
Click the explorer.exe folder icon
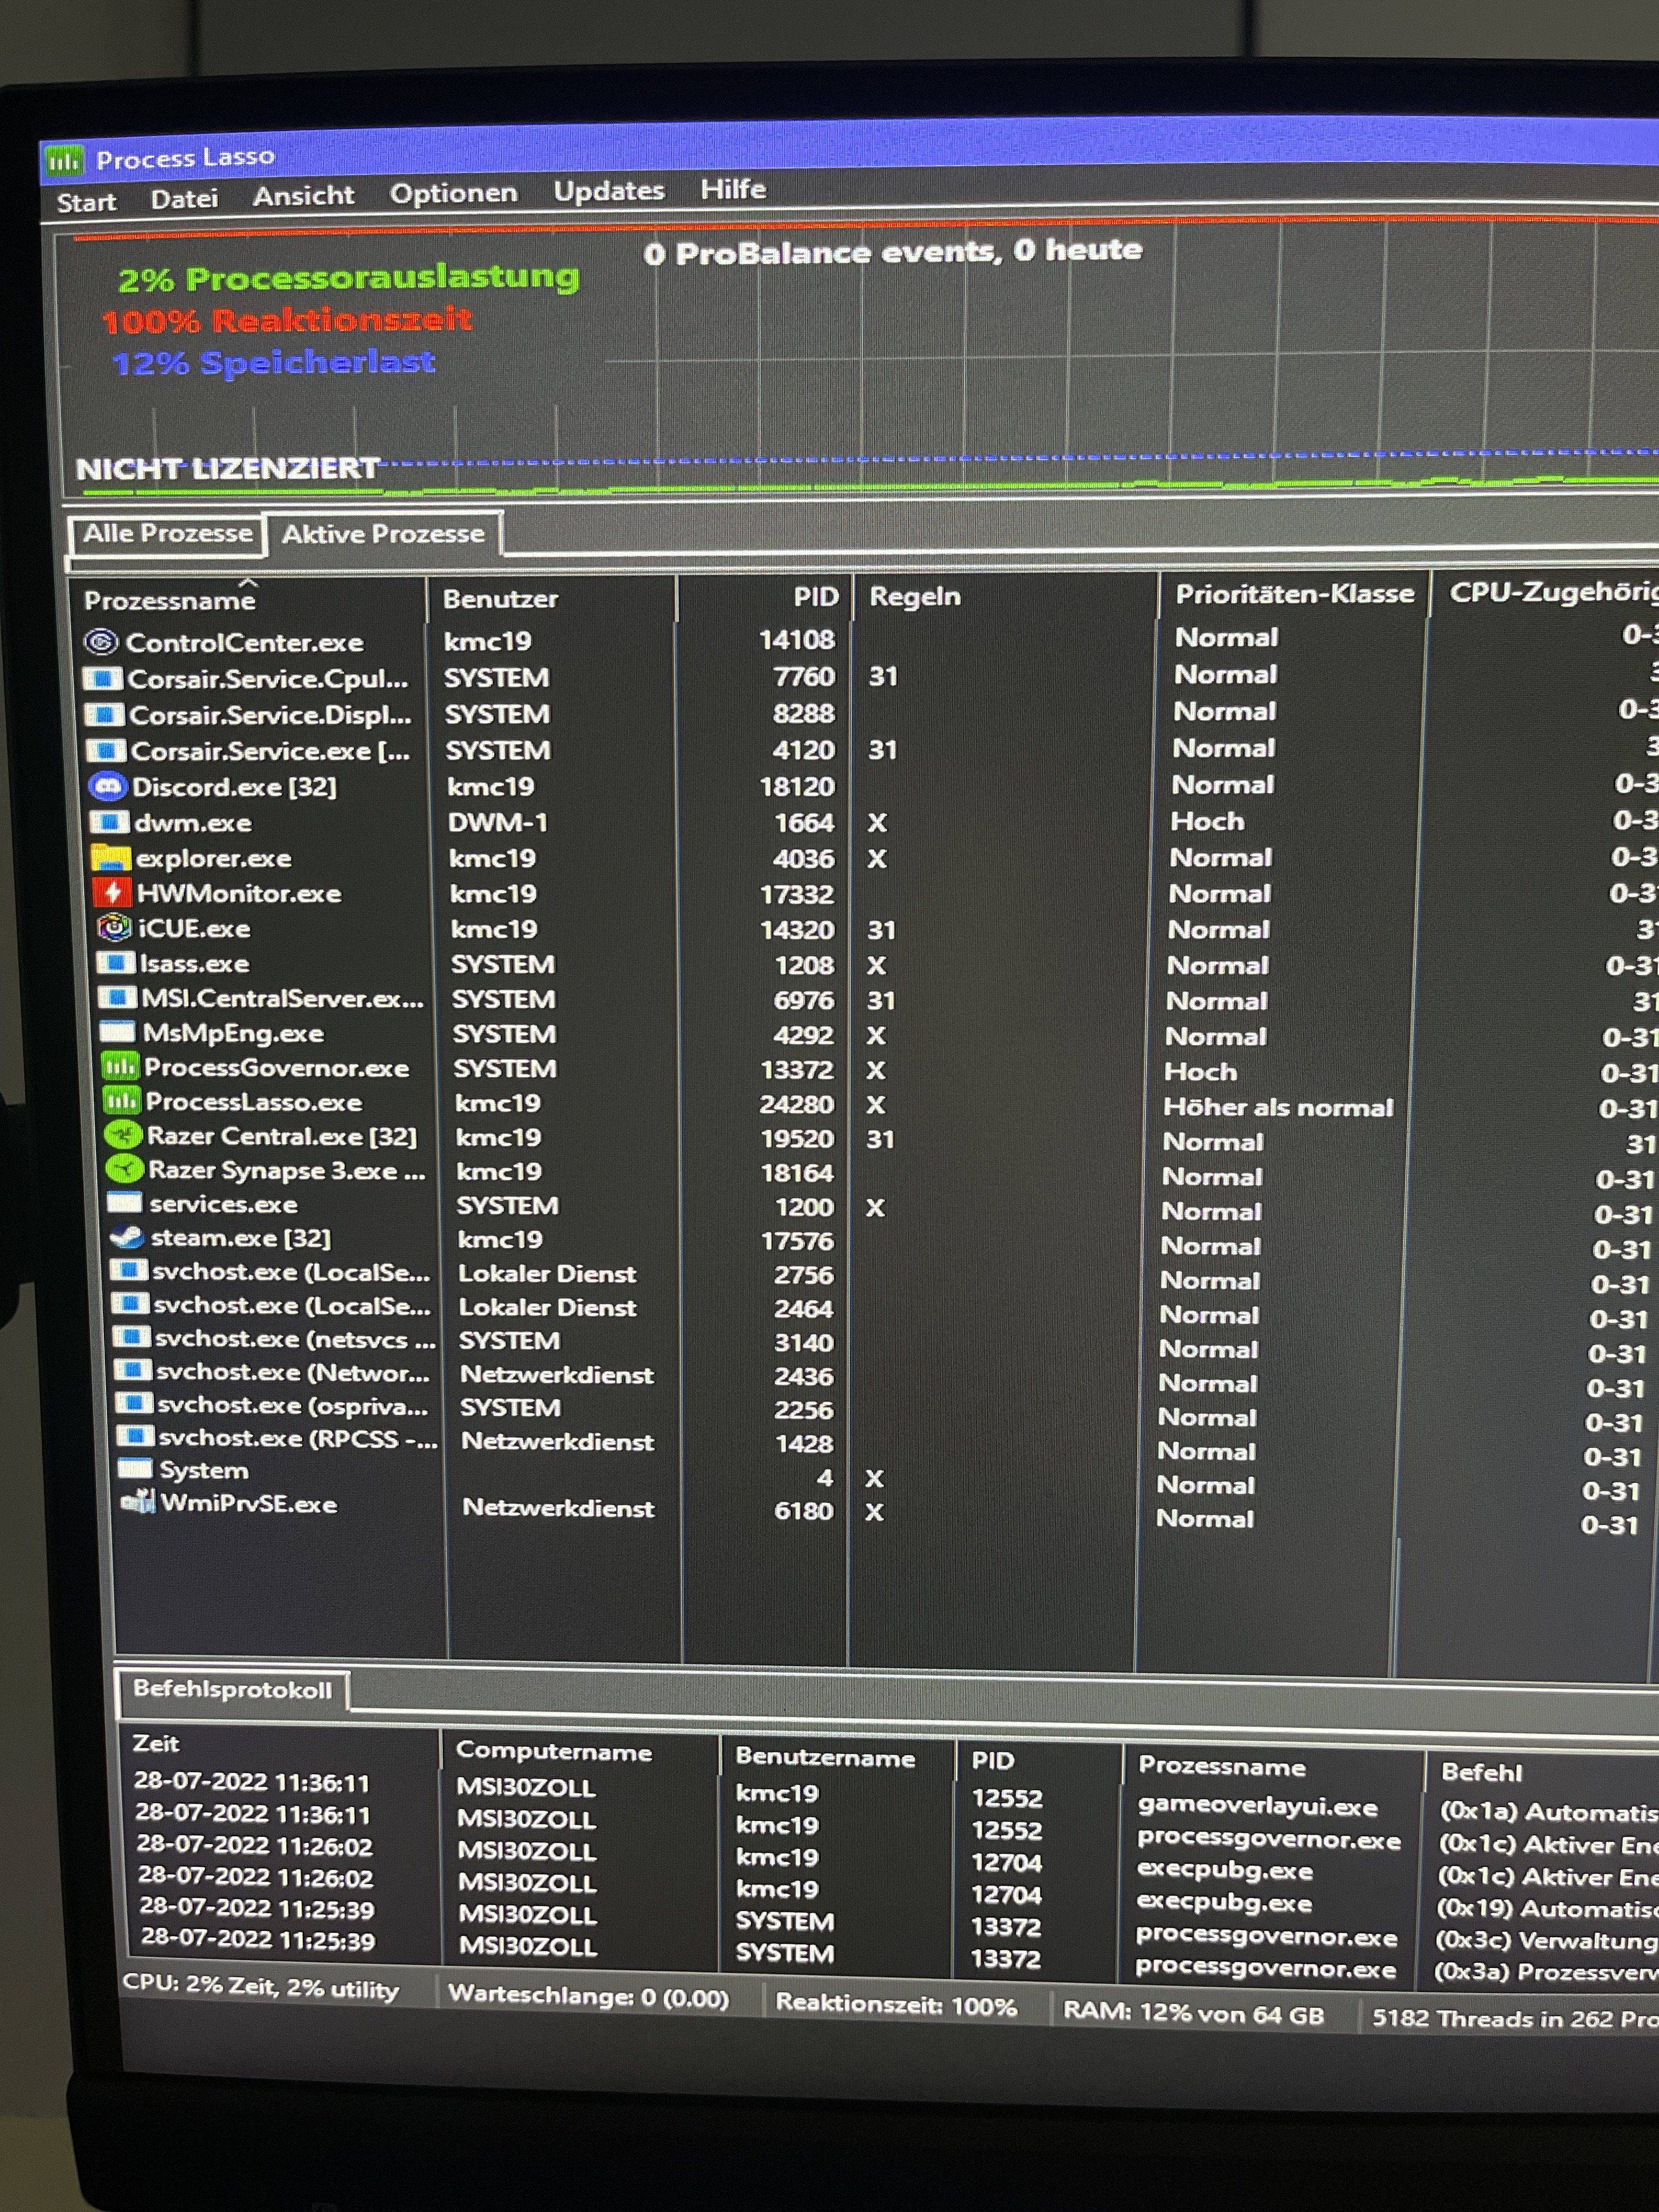click(111, 858)
